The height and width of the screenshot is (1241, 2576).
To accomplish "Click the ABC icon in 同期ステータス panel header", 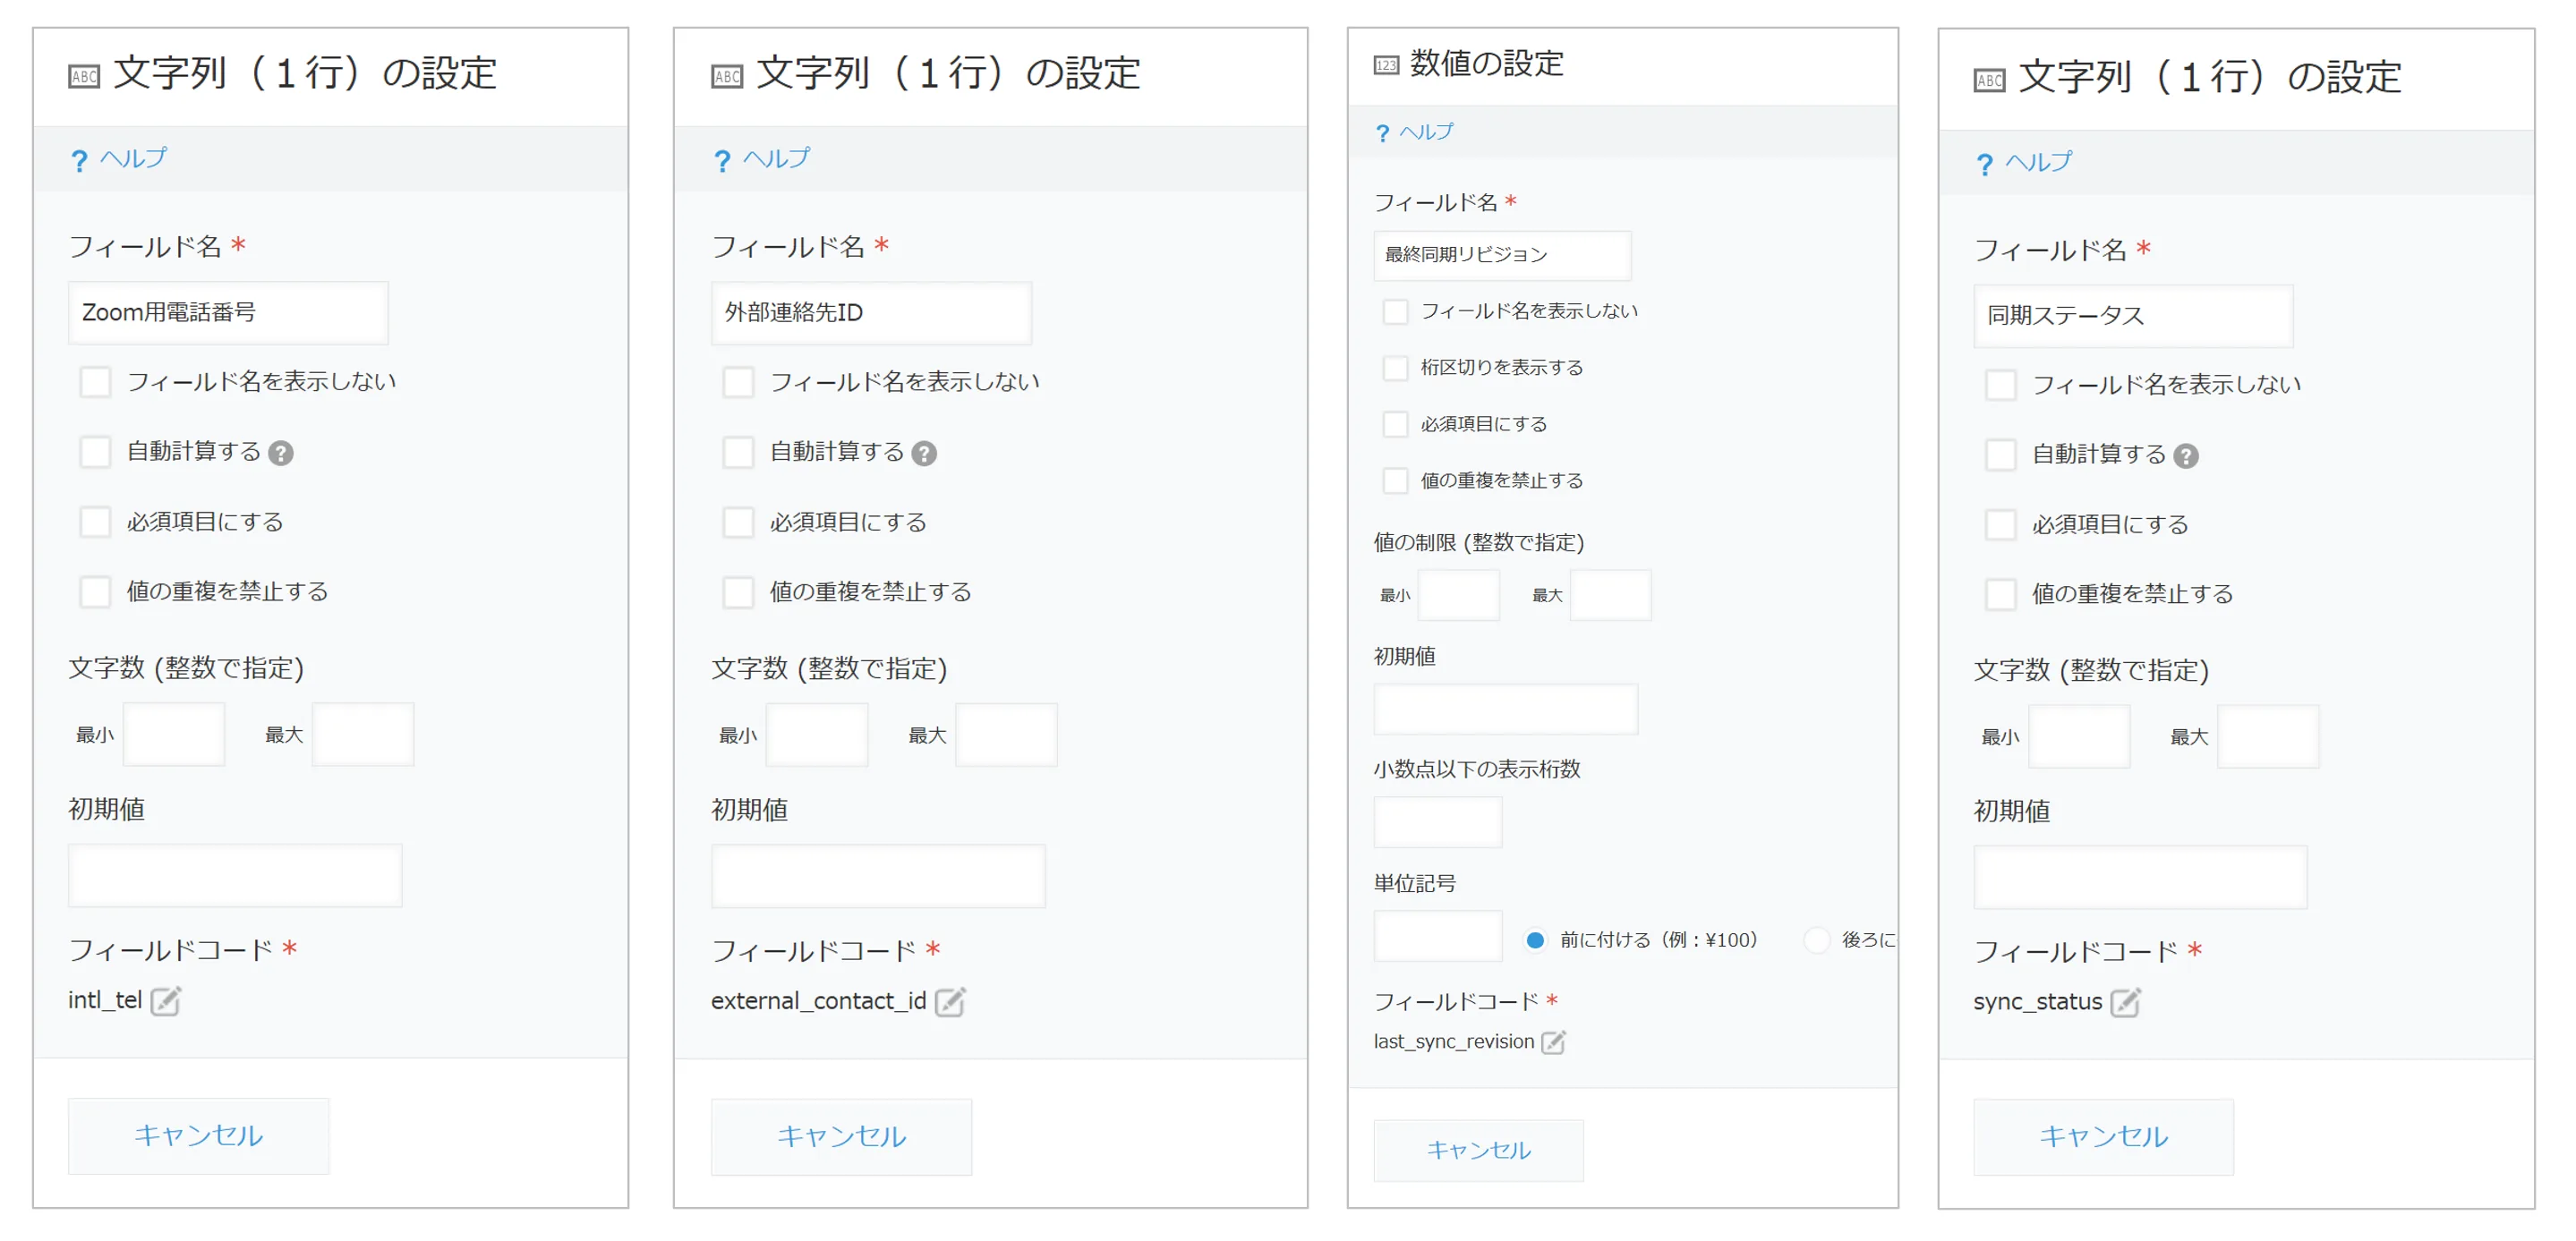I will click(x=1989, y=80).
